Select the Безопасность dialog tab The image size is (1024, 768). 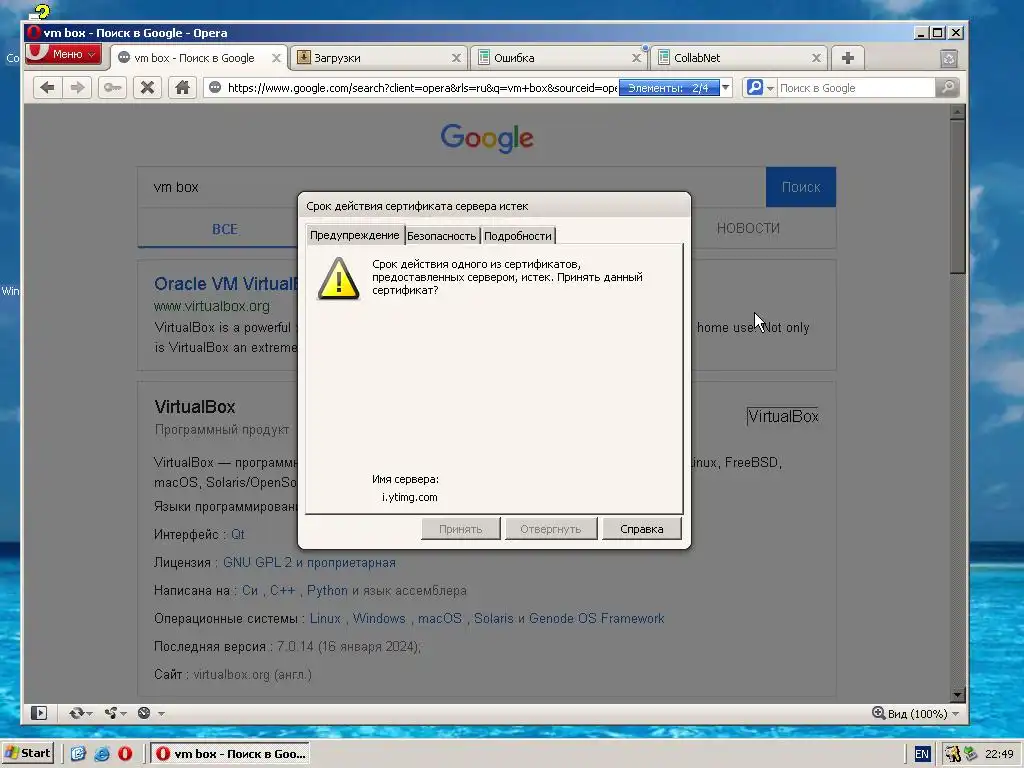(x=441, y=236)
